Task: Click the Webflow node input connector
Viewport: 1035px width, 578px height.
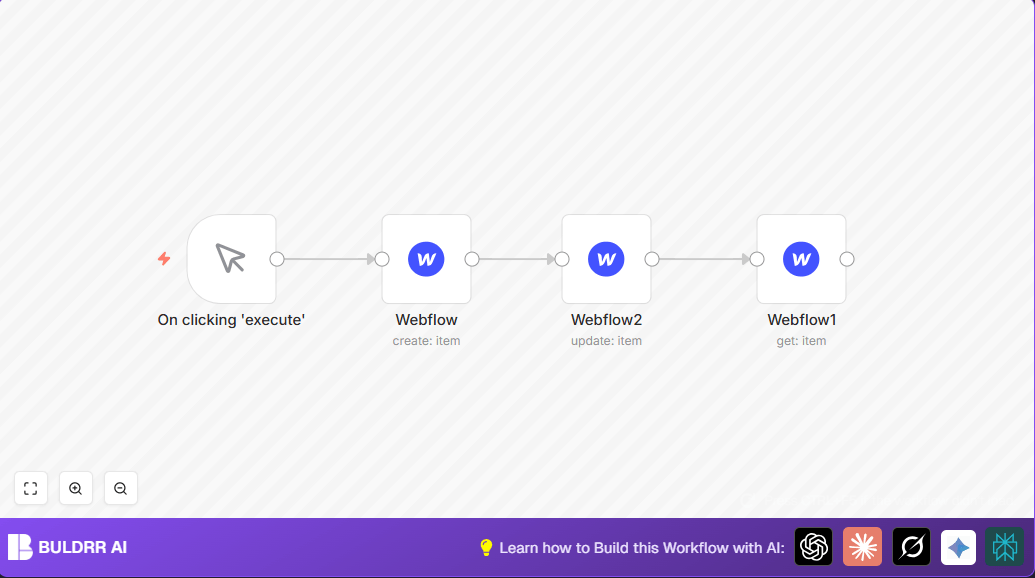Action: pyautogui.click(x=382, y=259)
